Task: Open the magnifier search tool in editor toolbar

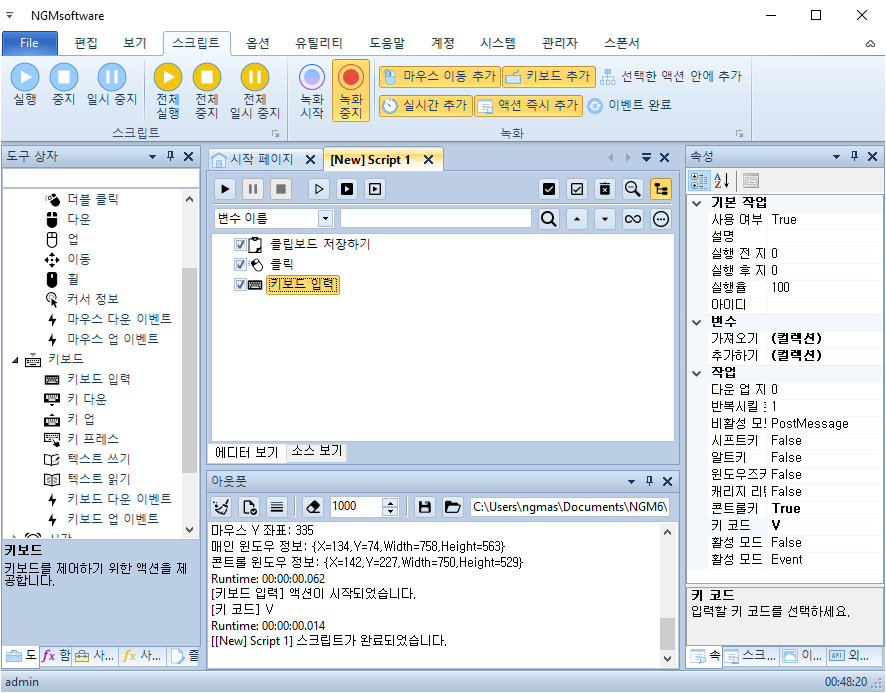Action: (x=633, y=189)
